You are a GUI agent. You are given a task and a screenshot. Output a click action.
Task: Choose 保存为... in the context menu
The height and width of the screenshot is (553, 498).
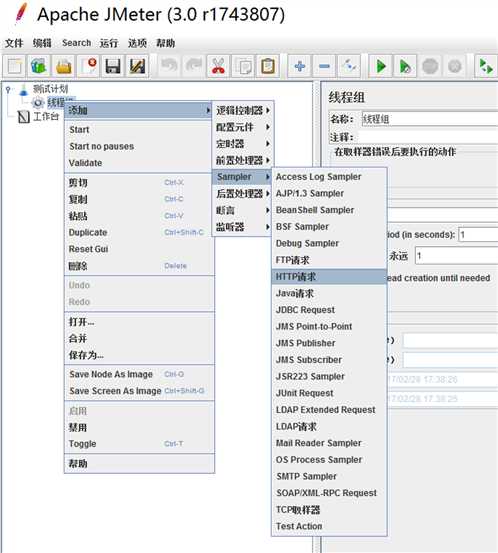coord(139,355)
